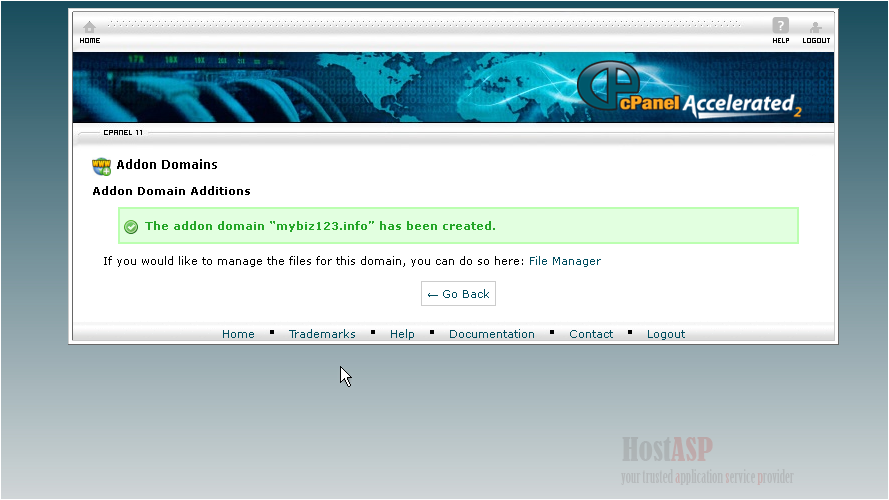889x500 pixels.
Task: Select Home in the footer menu
Action: [238, 334]
